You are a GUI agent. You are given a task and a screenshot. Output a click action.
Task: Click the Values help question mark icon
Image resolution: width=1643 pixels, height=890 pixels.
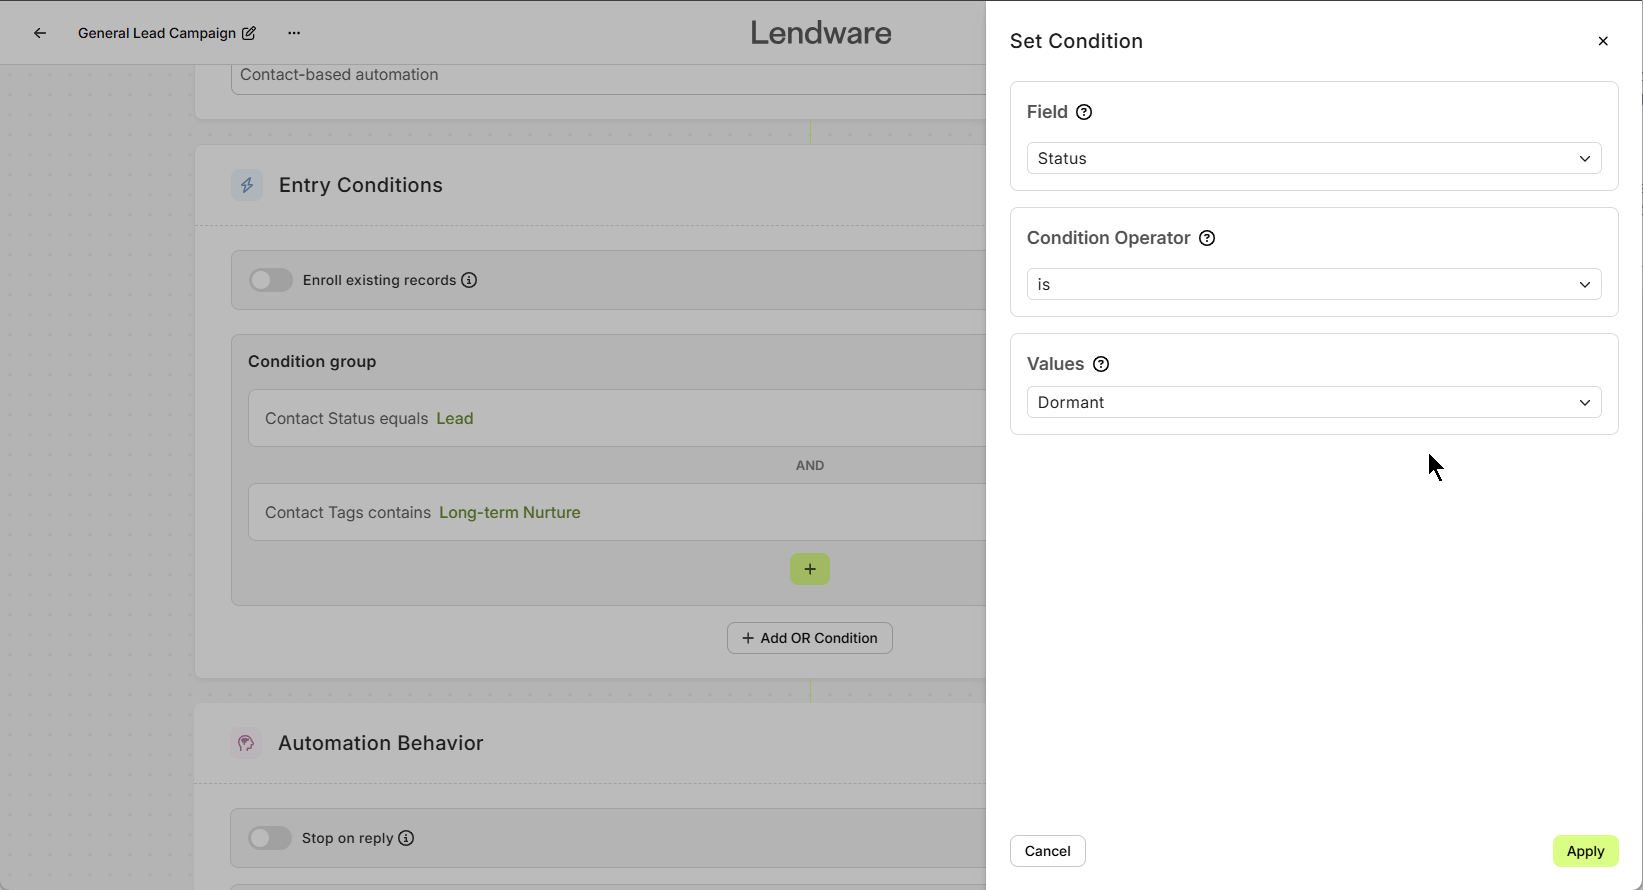tap(1101, 364)
